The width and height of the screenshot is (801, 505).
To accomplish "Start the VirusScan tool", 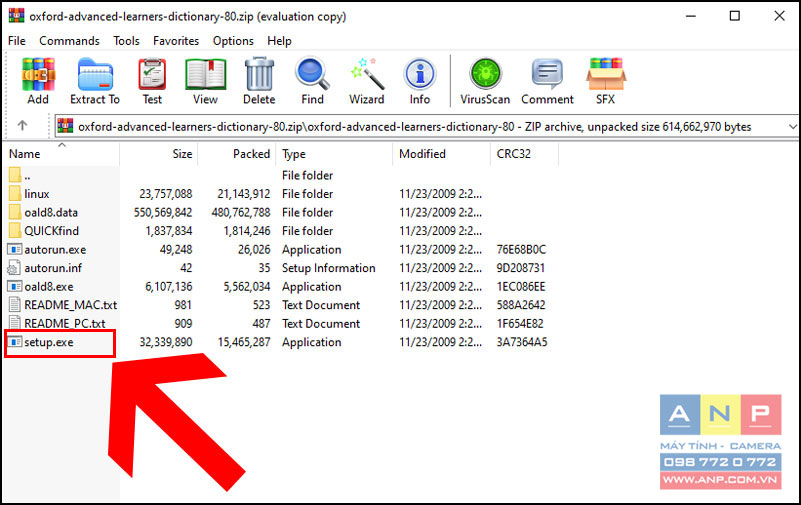I will (485, 75).
